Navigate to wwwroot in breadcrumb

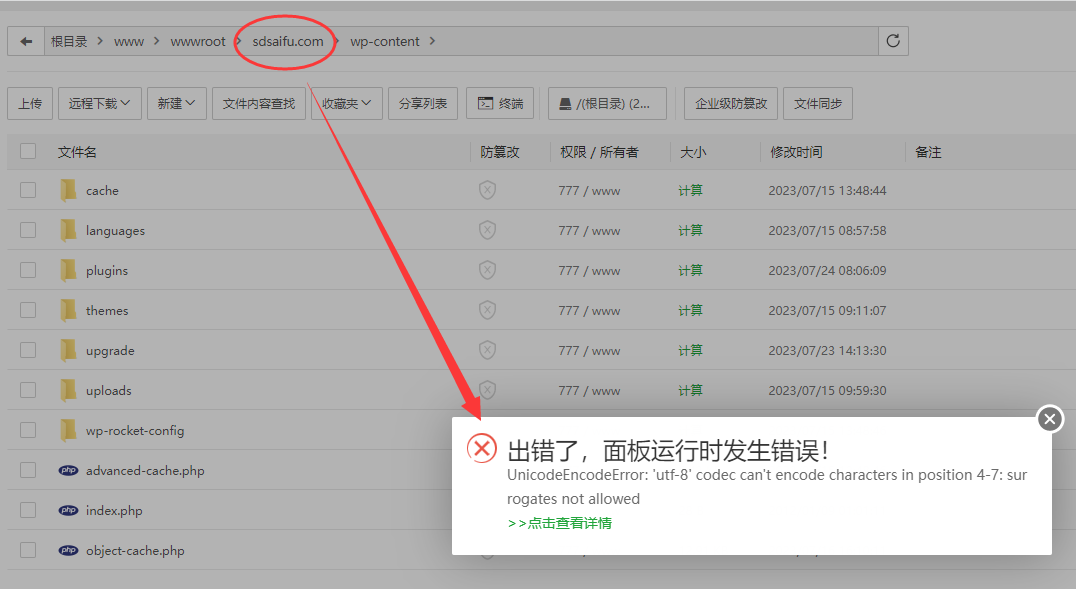(198, 41)
